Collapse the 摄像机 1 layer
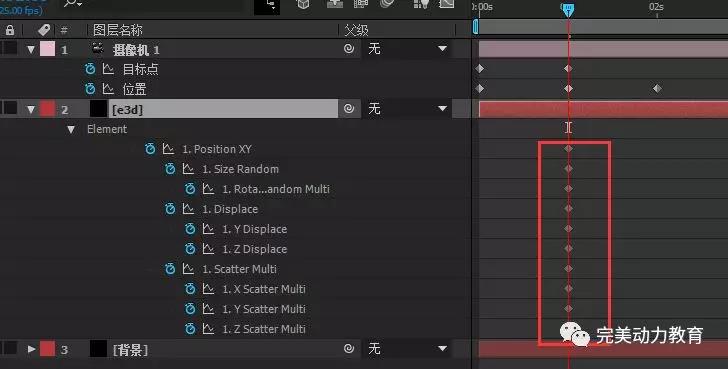The width and height of the screenshot is (728, 369). tap(31, 49)
